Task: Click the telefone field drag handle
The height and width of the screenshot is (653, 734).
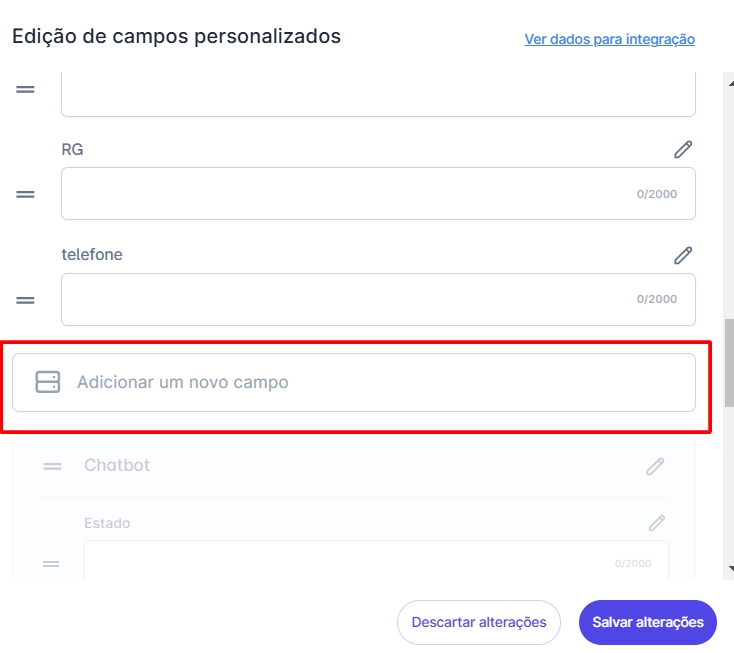Action: [x=25, y=299]
